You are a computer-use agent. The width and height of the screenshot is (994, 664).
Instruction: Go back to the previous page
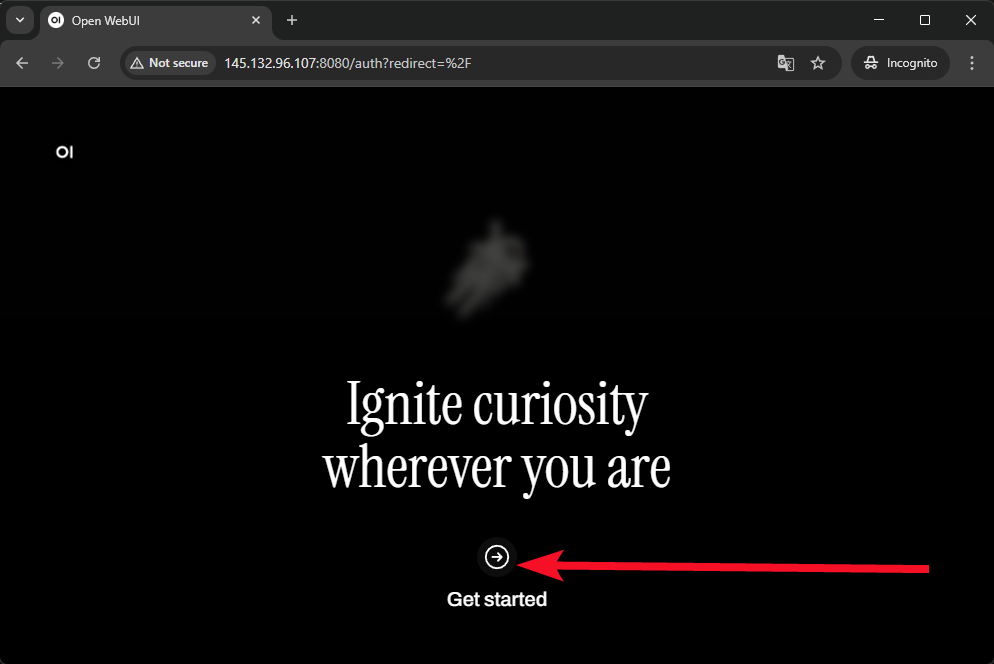coord(23,63)
